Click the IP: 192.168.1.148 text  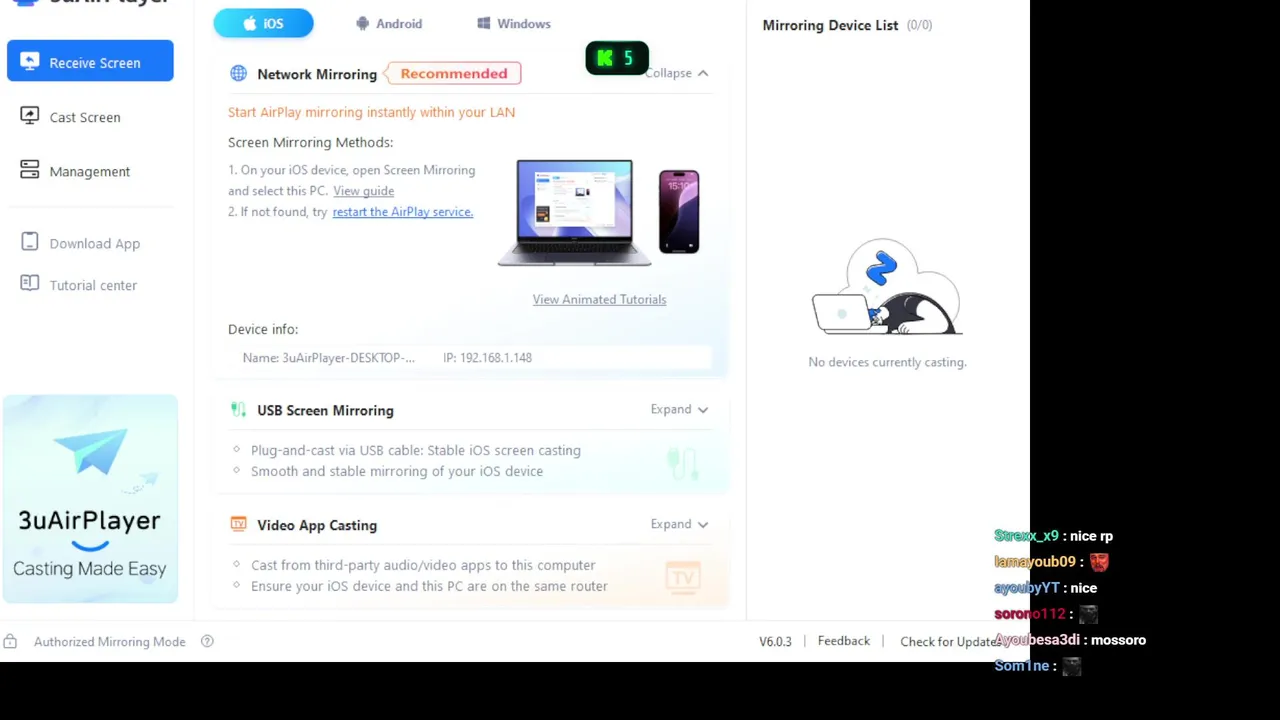[x=487, y=357]
